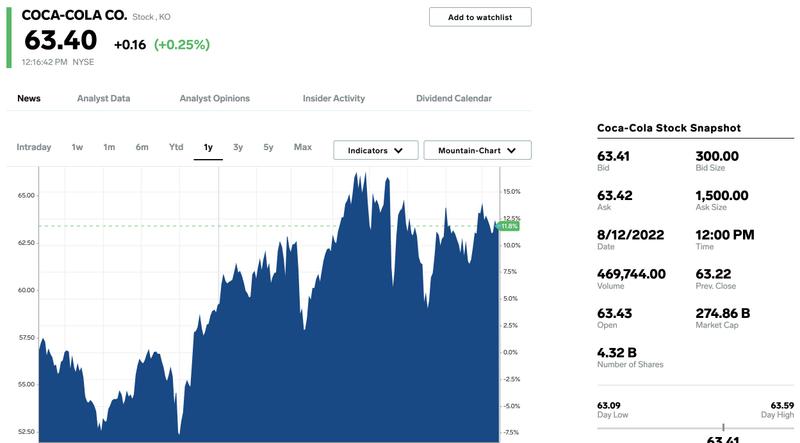
Task: View the Dividend Calendar tab
Action: point(454,99)
